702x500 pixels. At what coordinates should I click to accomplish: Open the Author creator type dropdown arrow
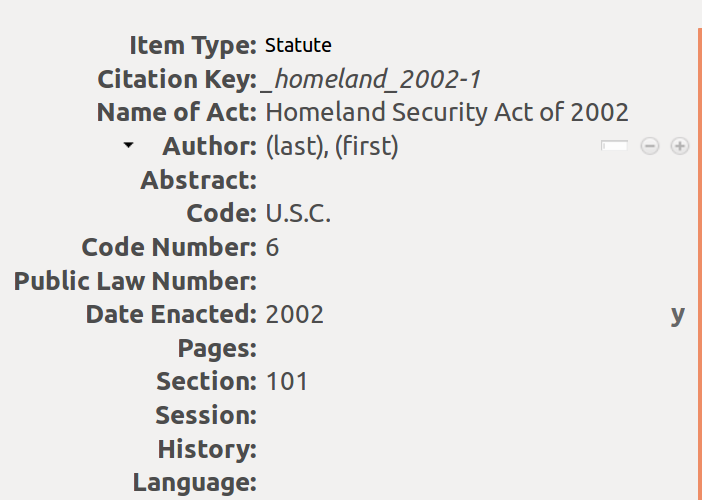(128, 146)
